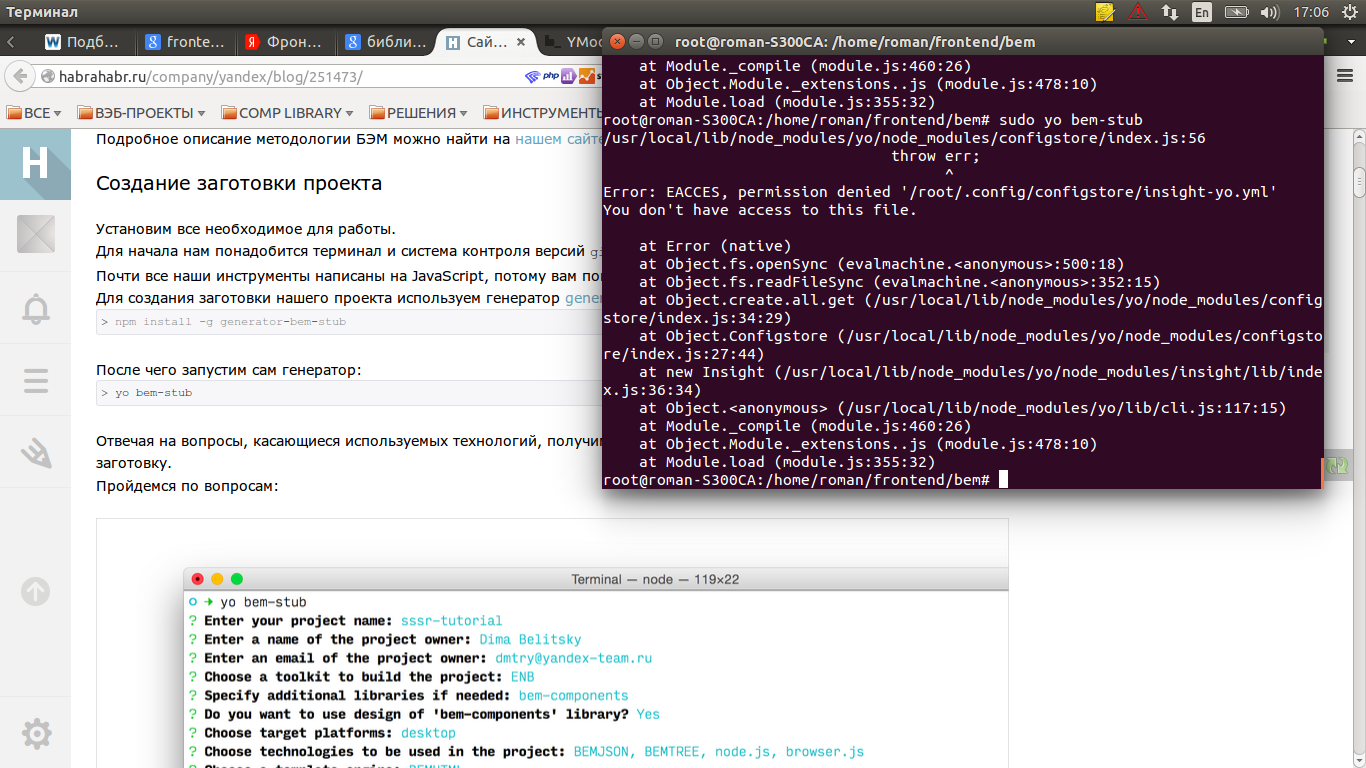Image resolution: width=1366 pixels, height=768 pixels.
Task: Switch to the 'Подб...' browser tab
Action: pos(84,43)
